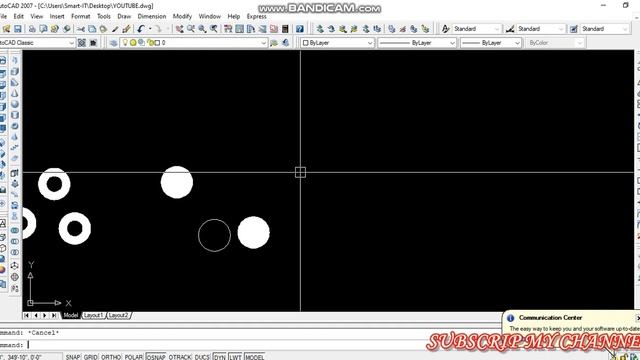Click the last-tab navigation arrow near Model tab
Viewport: 640px width, 360px height.
54,315
